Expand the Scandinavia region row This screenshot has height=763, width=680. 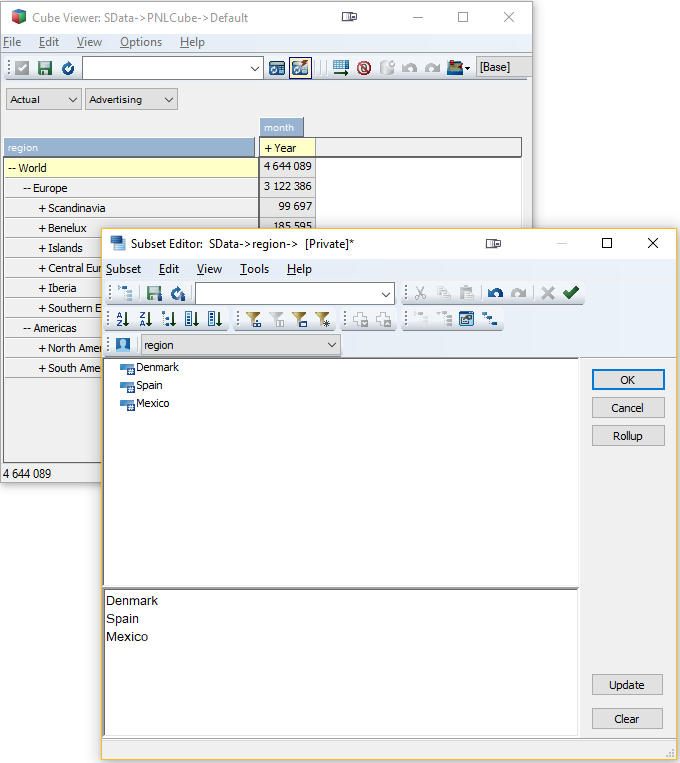click(x=42, y=208)
